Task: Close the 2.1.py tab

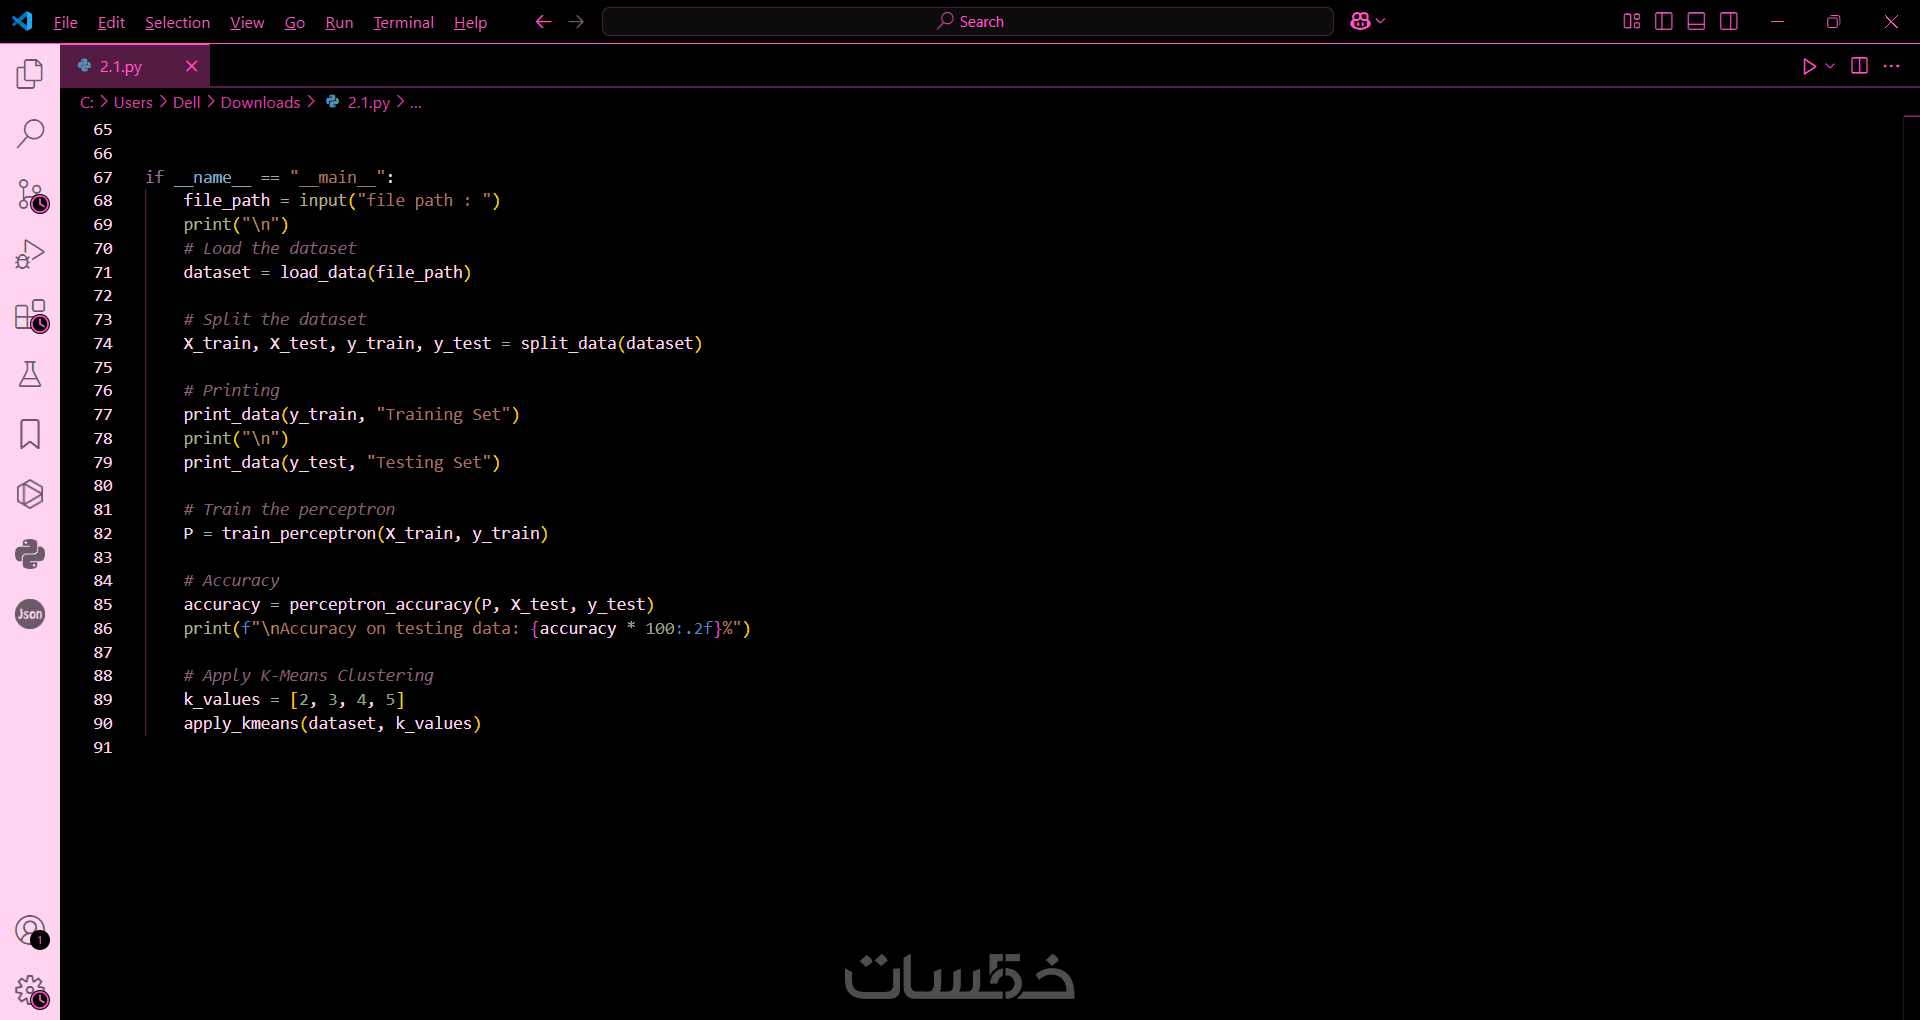Action: (191, 66)
